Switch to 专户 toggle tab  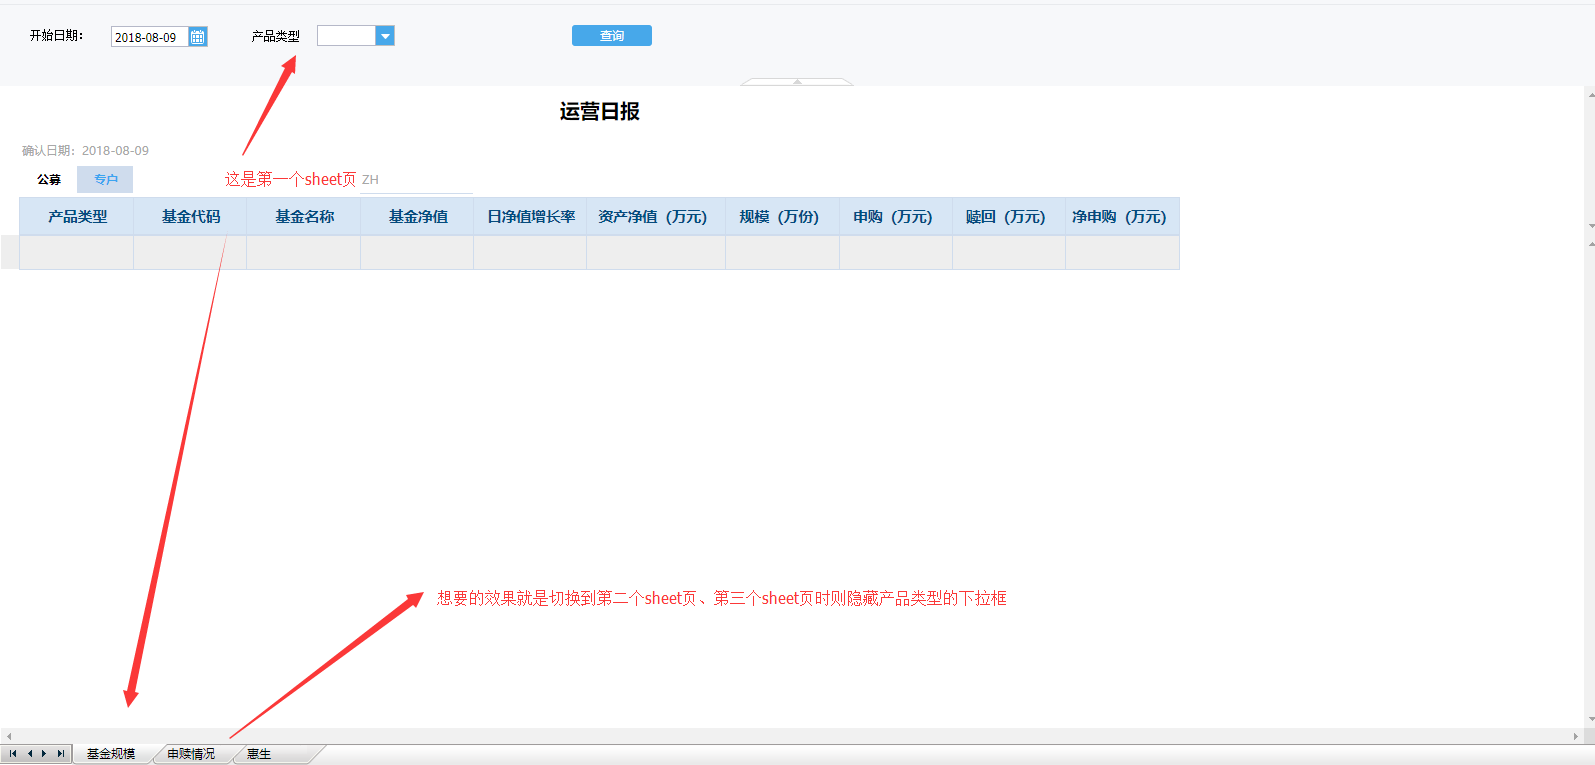pos(105,180)
